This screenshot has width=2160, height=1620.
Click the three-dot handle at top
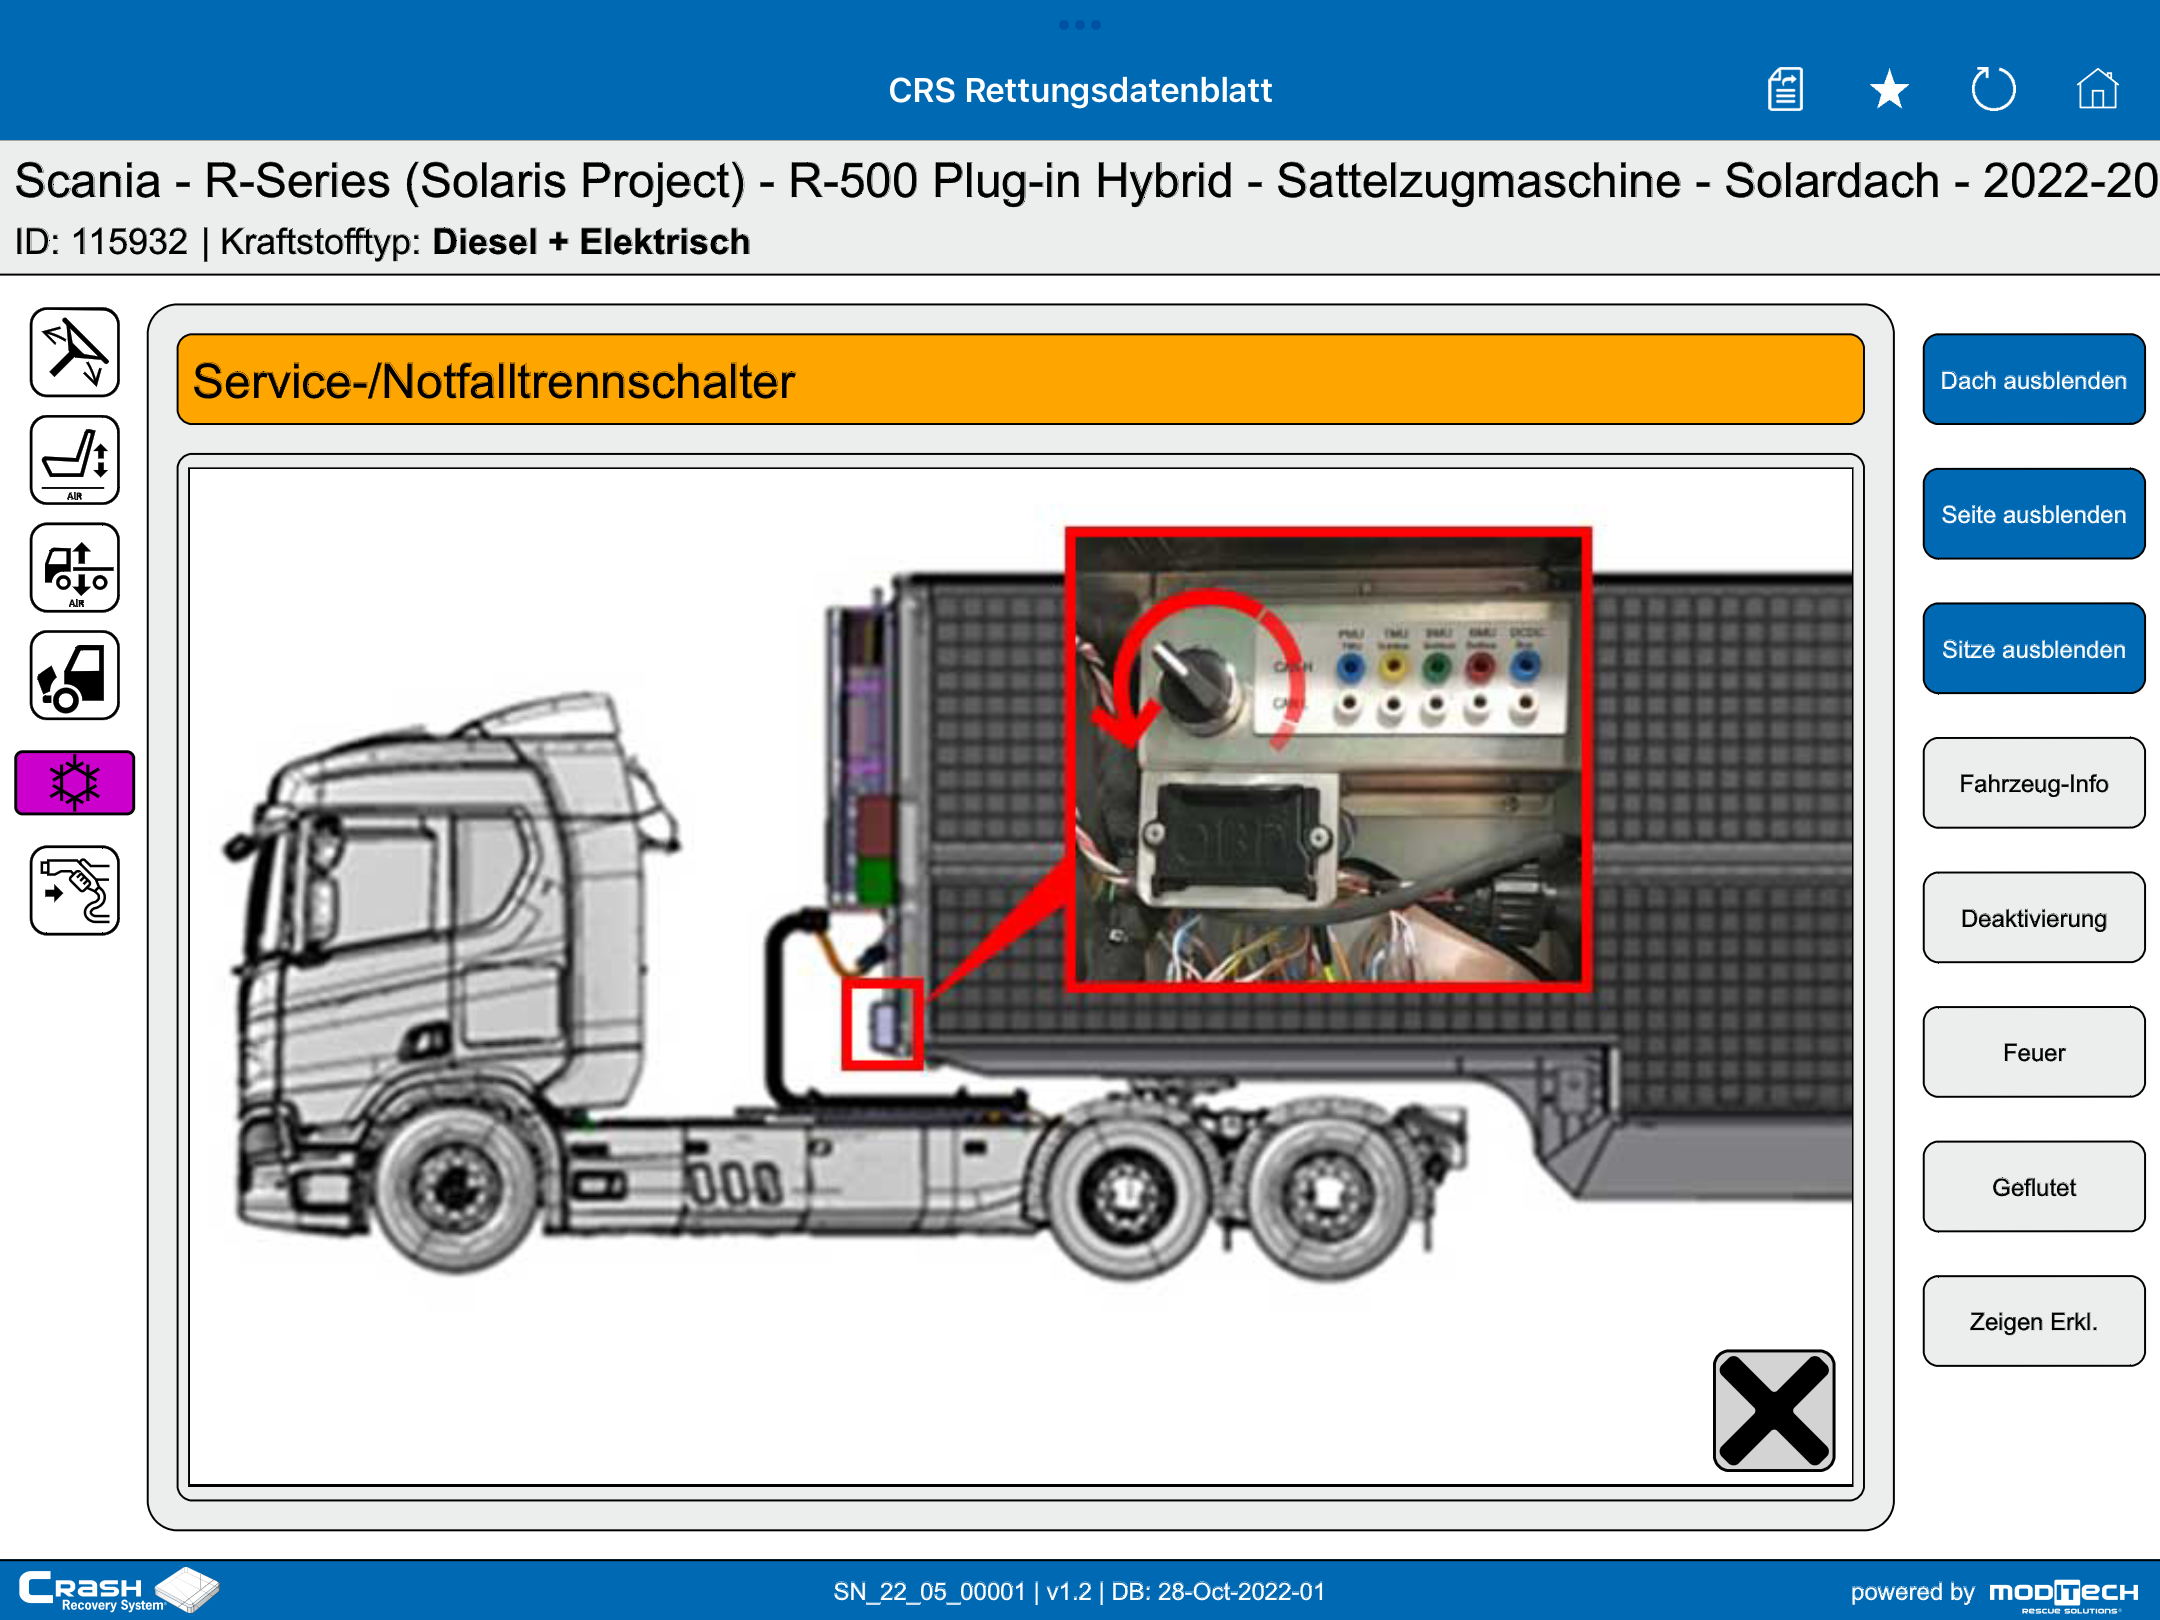pyautogui.click(x=1080, y=25)
